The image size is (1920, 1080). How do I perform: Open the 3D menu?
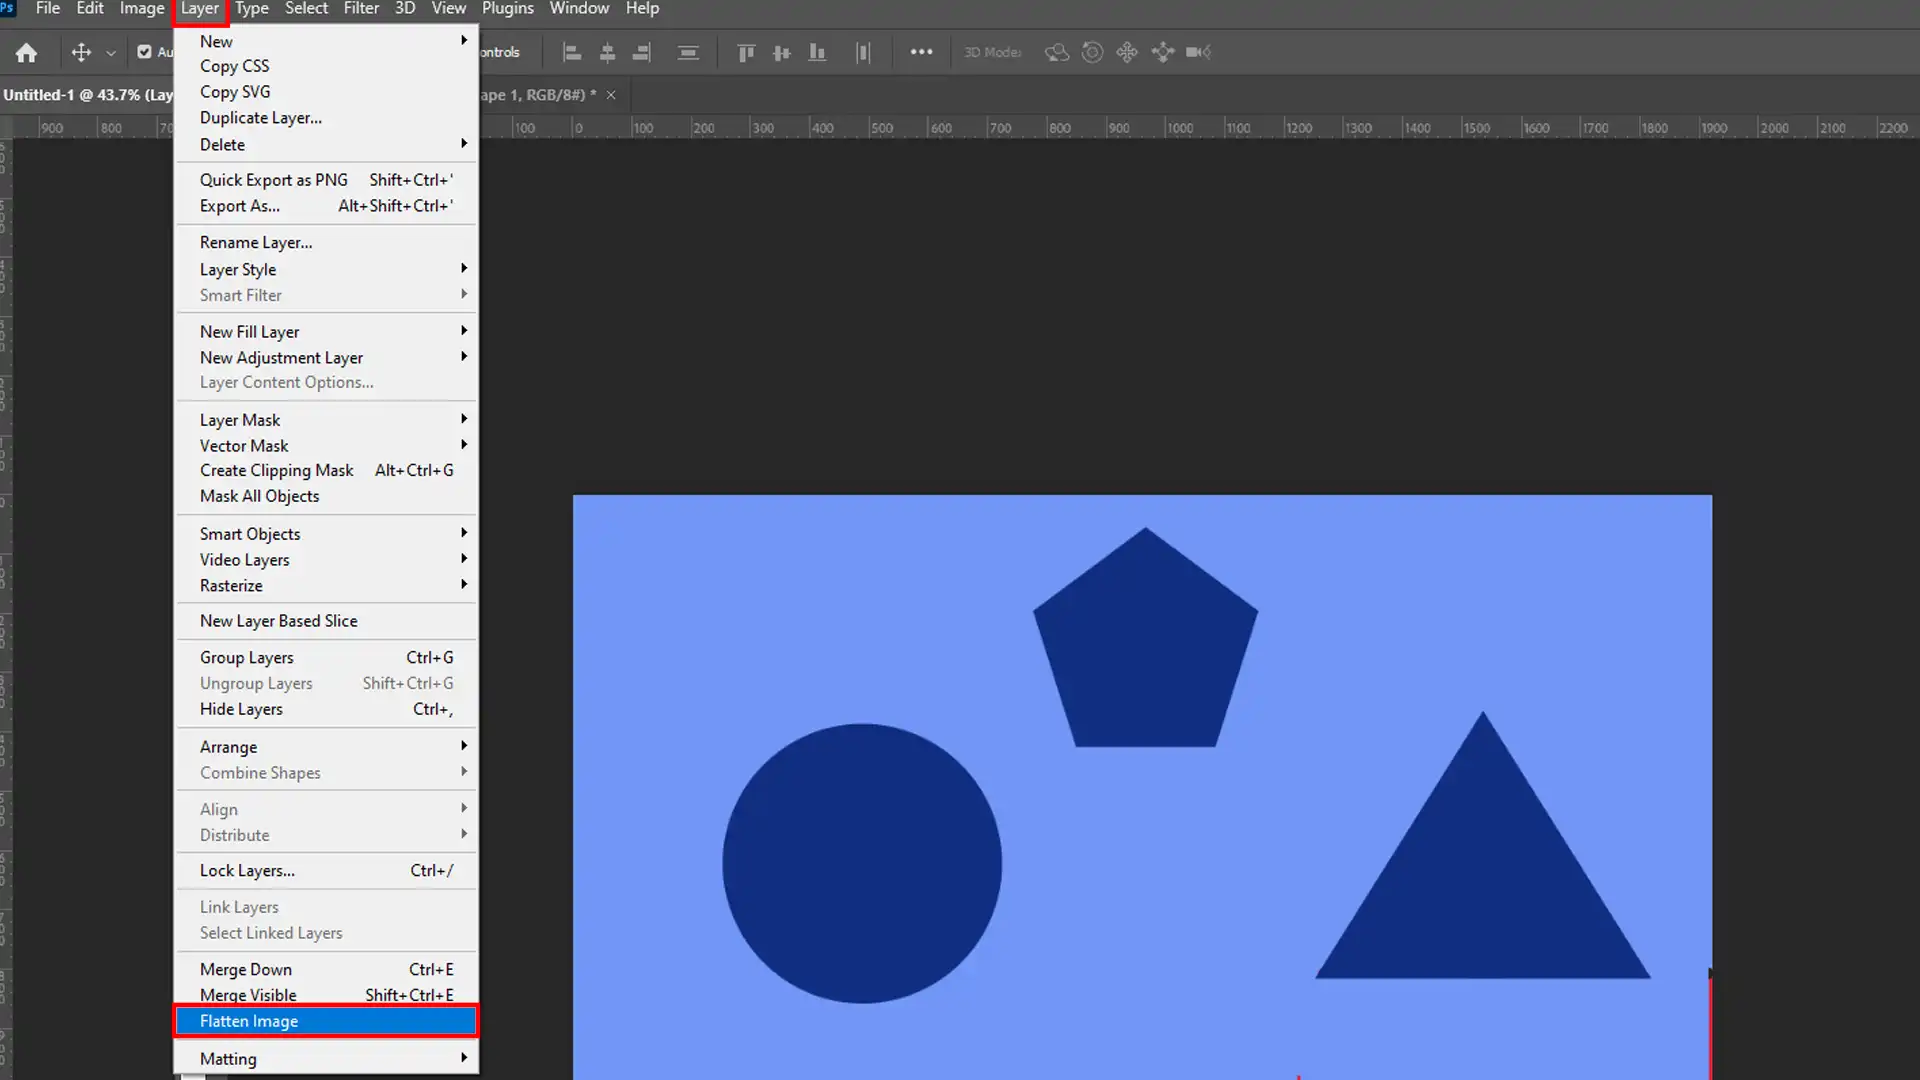point(405,9)
